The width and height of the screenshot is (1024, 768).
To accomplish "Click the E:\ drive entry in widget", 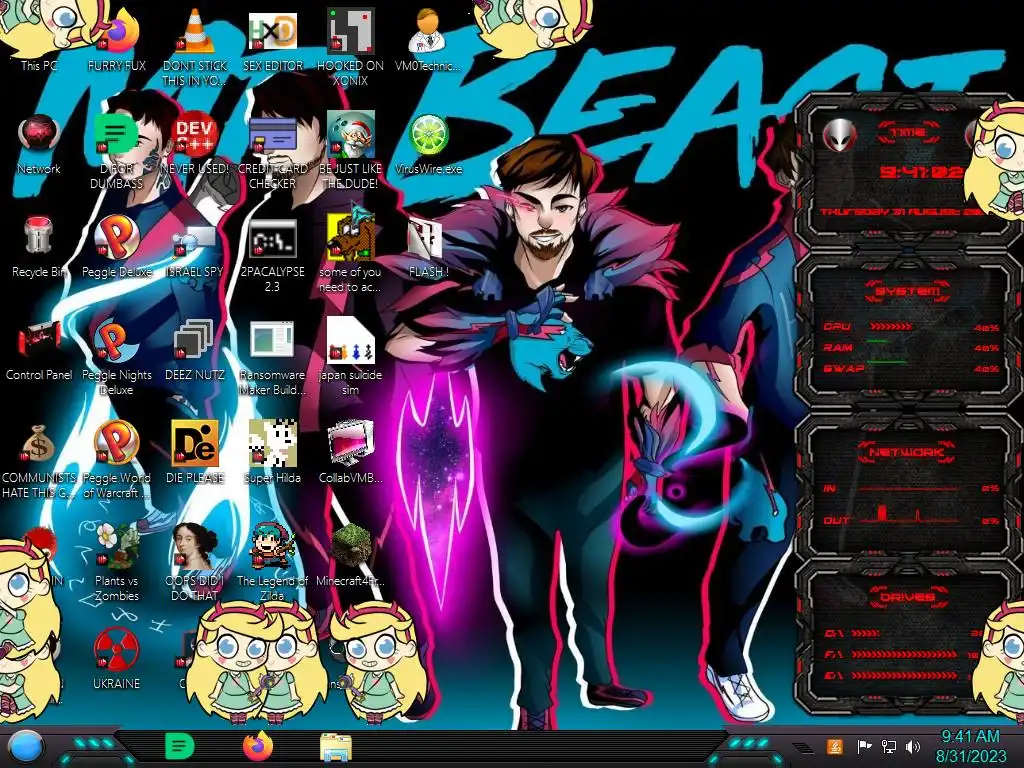I will pos(890,675).
